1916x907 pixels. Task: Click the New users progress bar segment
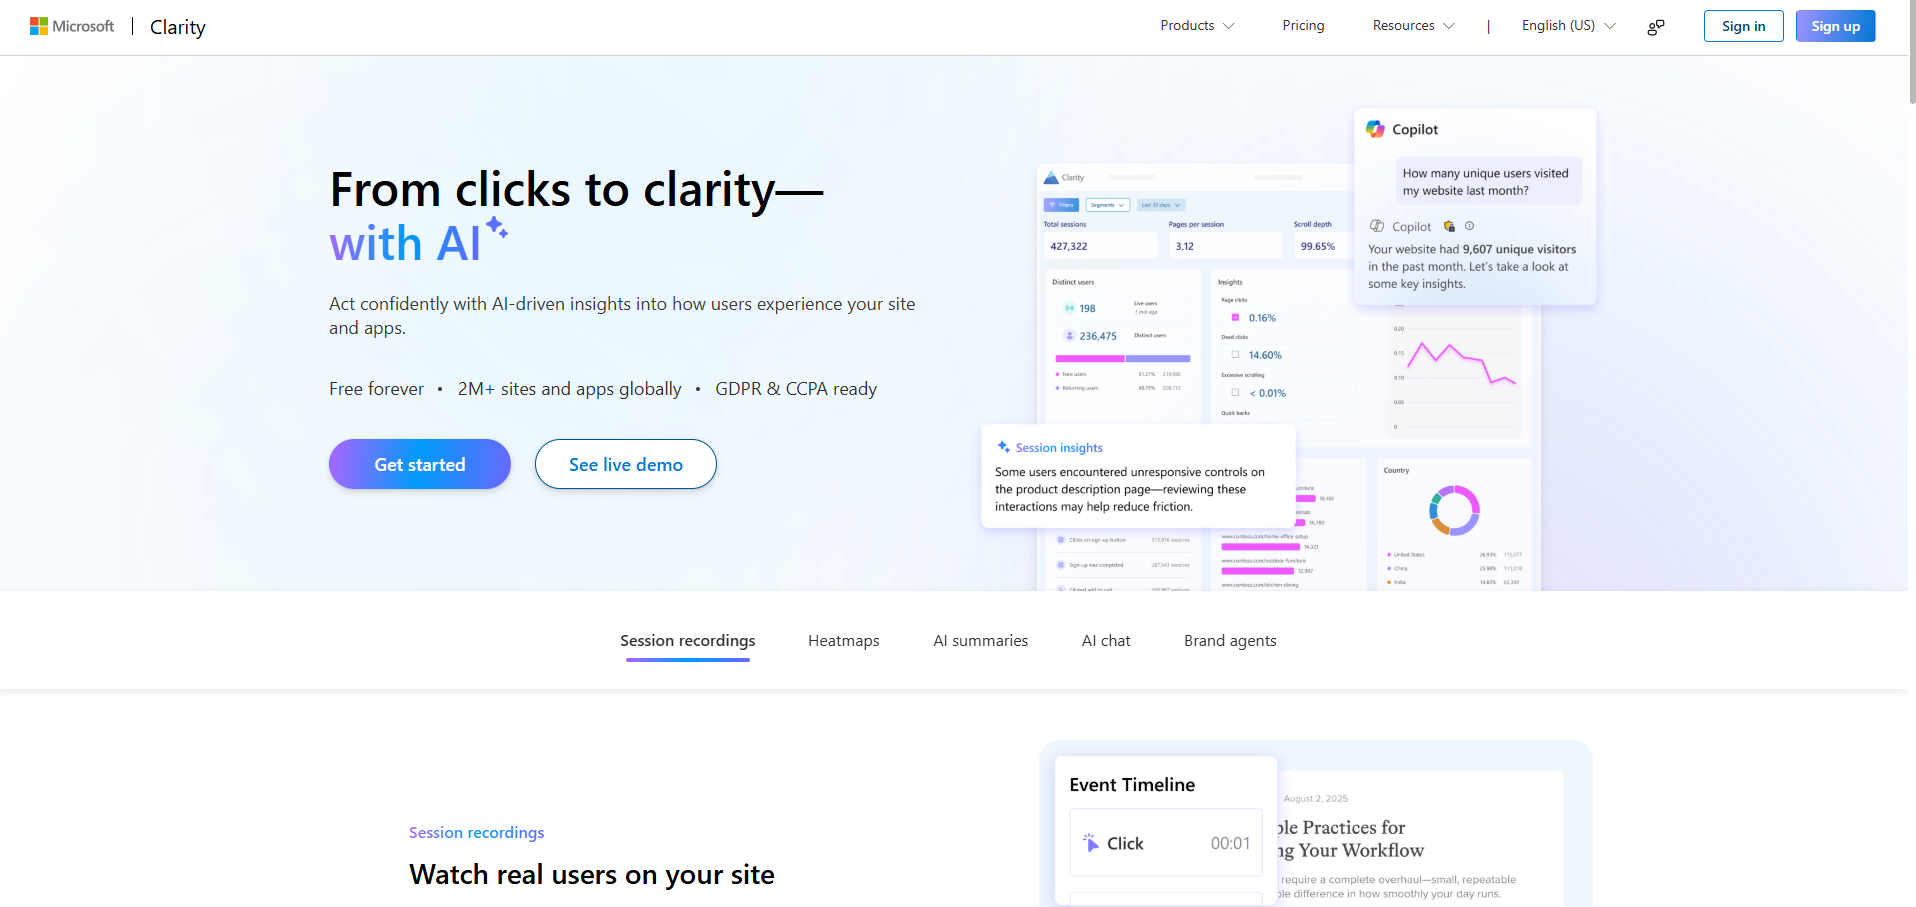click(1090, 358)
